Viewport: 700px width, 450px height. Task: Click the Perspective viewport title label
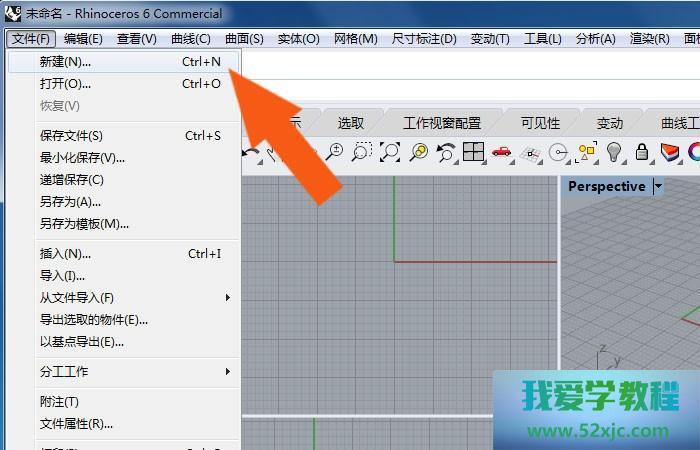606,186
